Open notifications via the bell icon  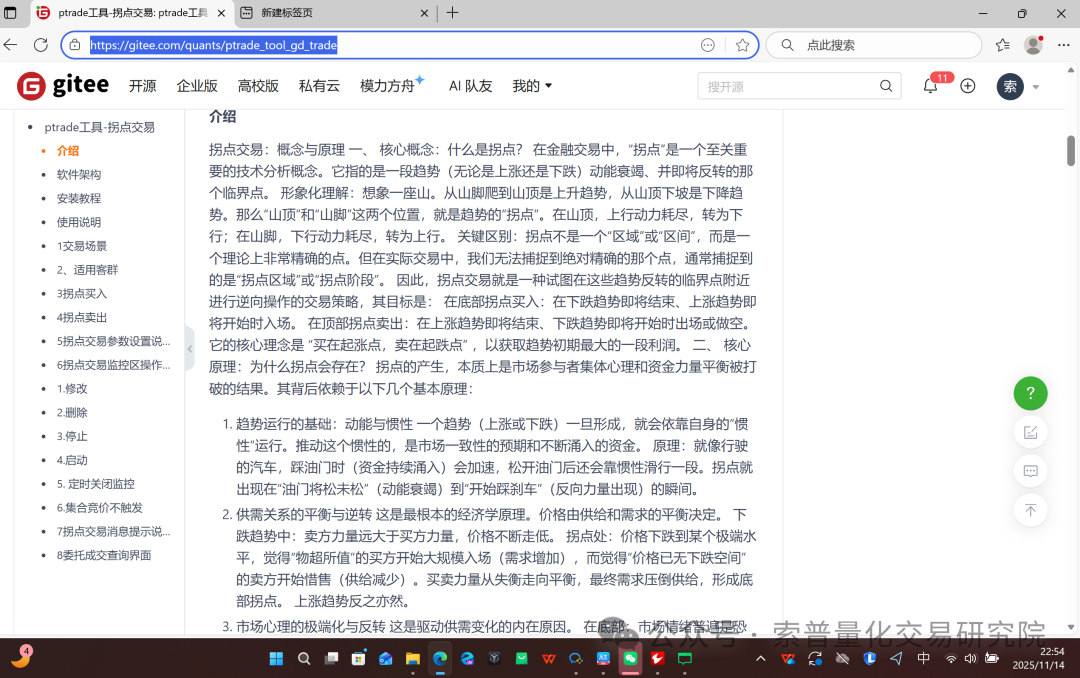(929, 86)
